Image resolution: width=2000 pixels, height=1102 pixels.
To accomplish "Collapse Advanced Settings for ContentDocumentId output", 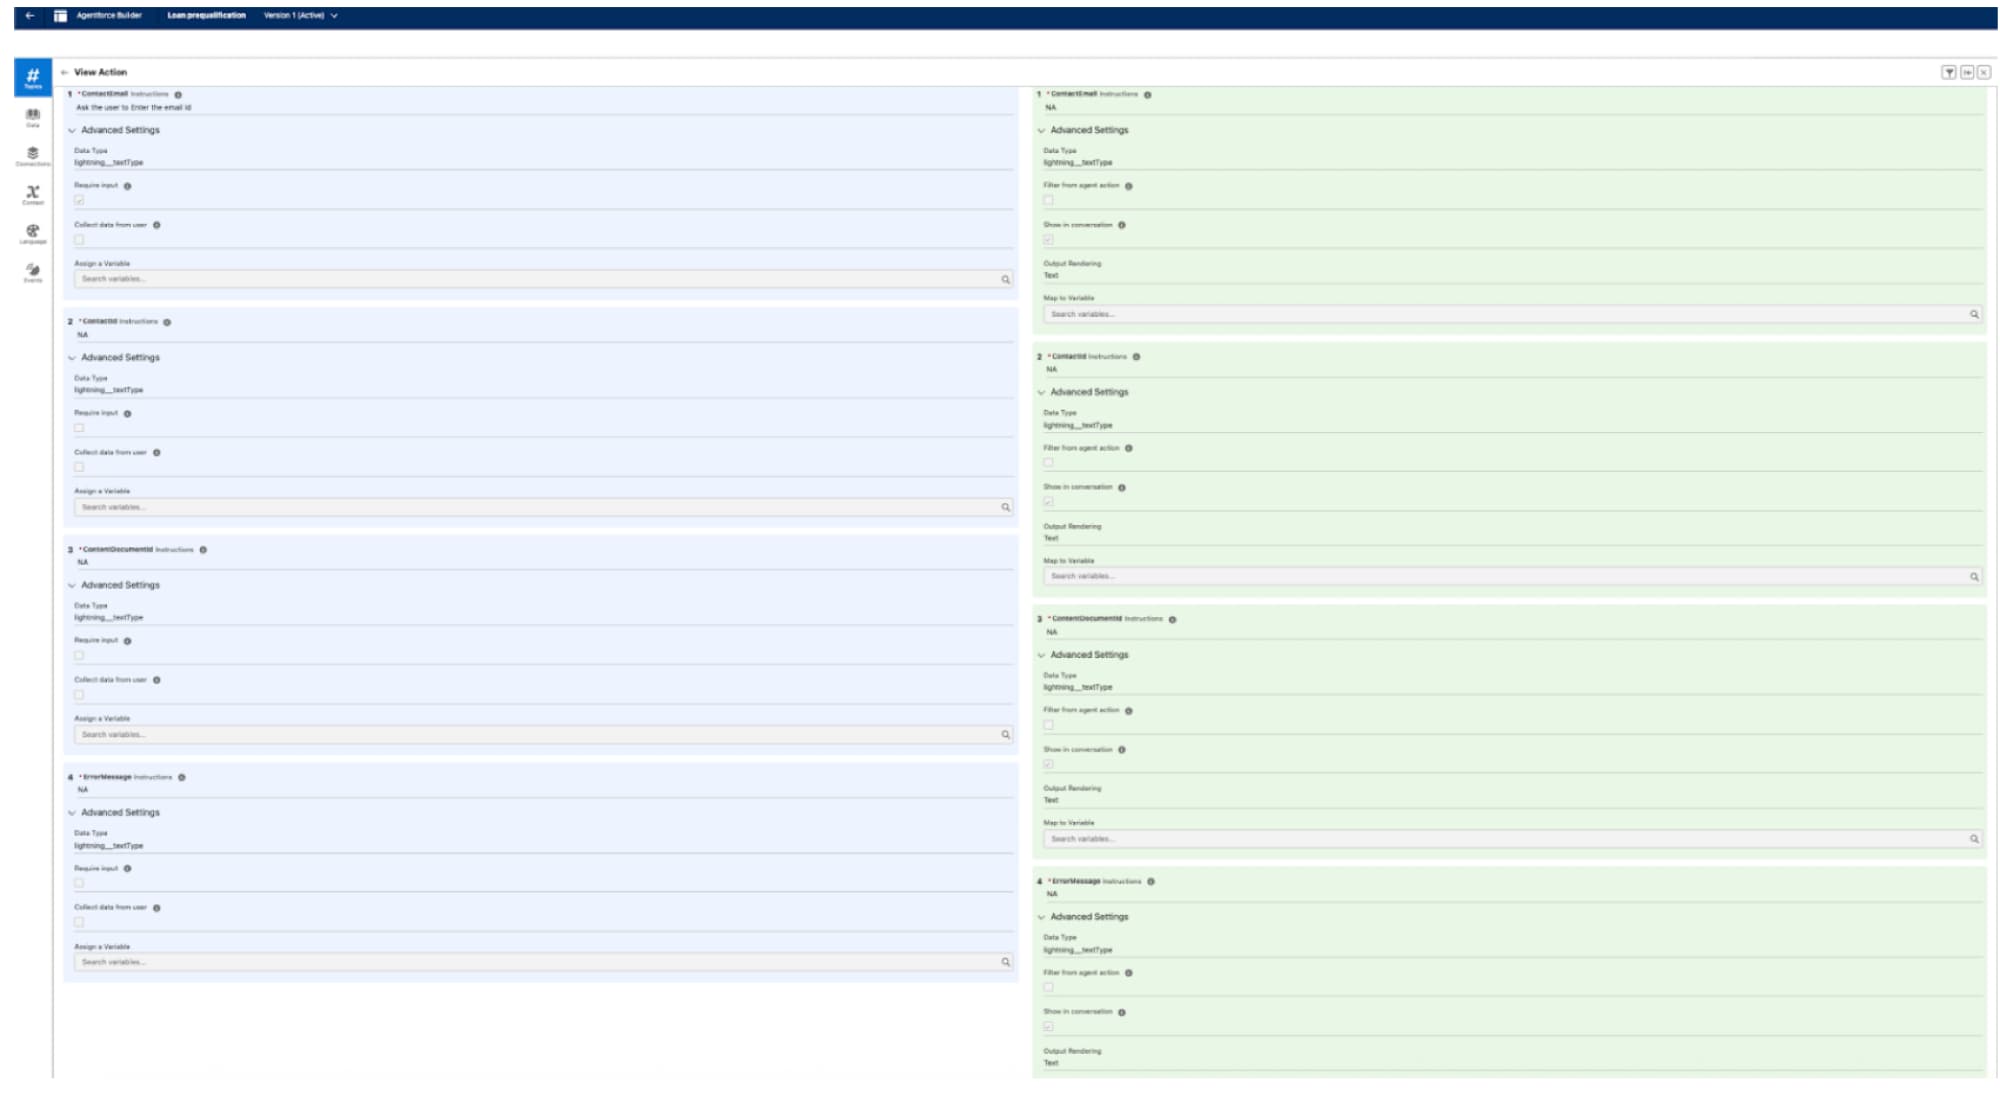I will (1042, 655).
